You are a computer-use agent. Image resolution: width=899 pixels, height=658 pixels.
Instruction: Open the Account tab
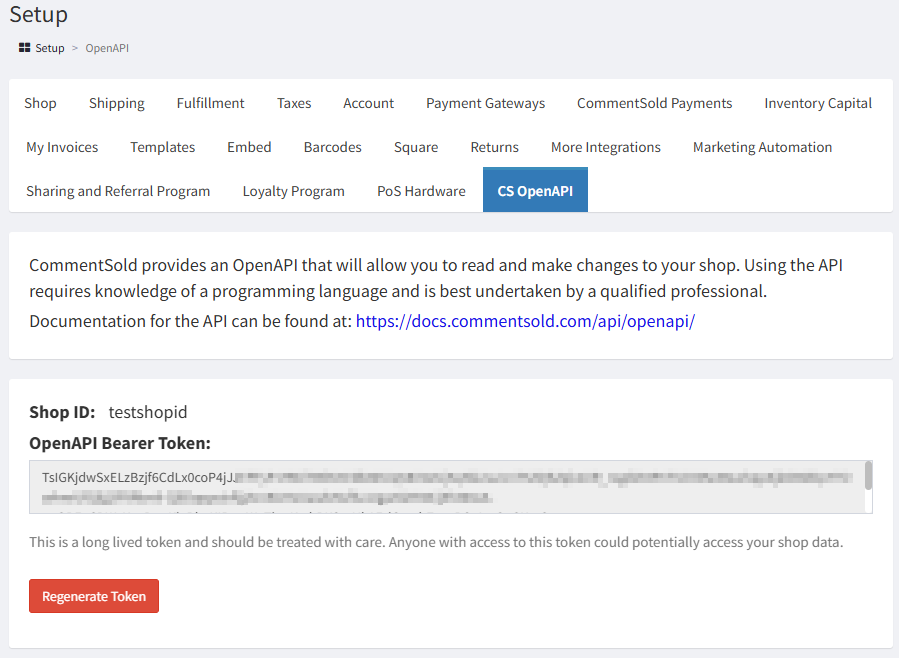pyautogui.click(x=369, y=103)
